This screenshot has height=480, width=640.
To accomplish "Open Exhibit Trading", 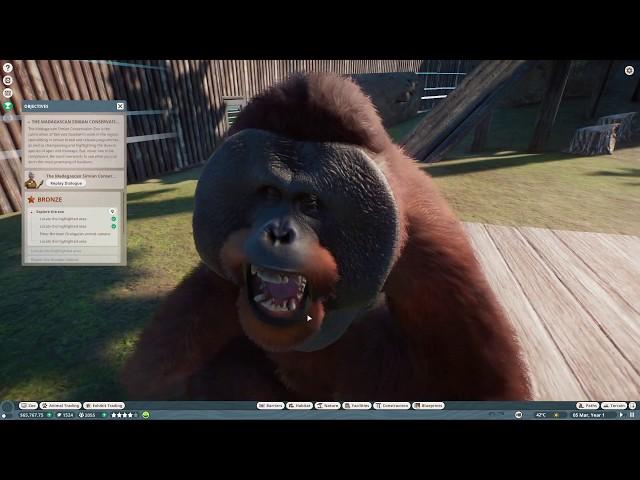I will [x=104, y=406].
